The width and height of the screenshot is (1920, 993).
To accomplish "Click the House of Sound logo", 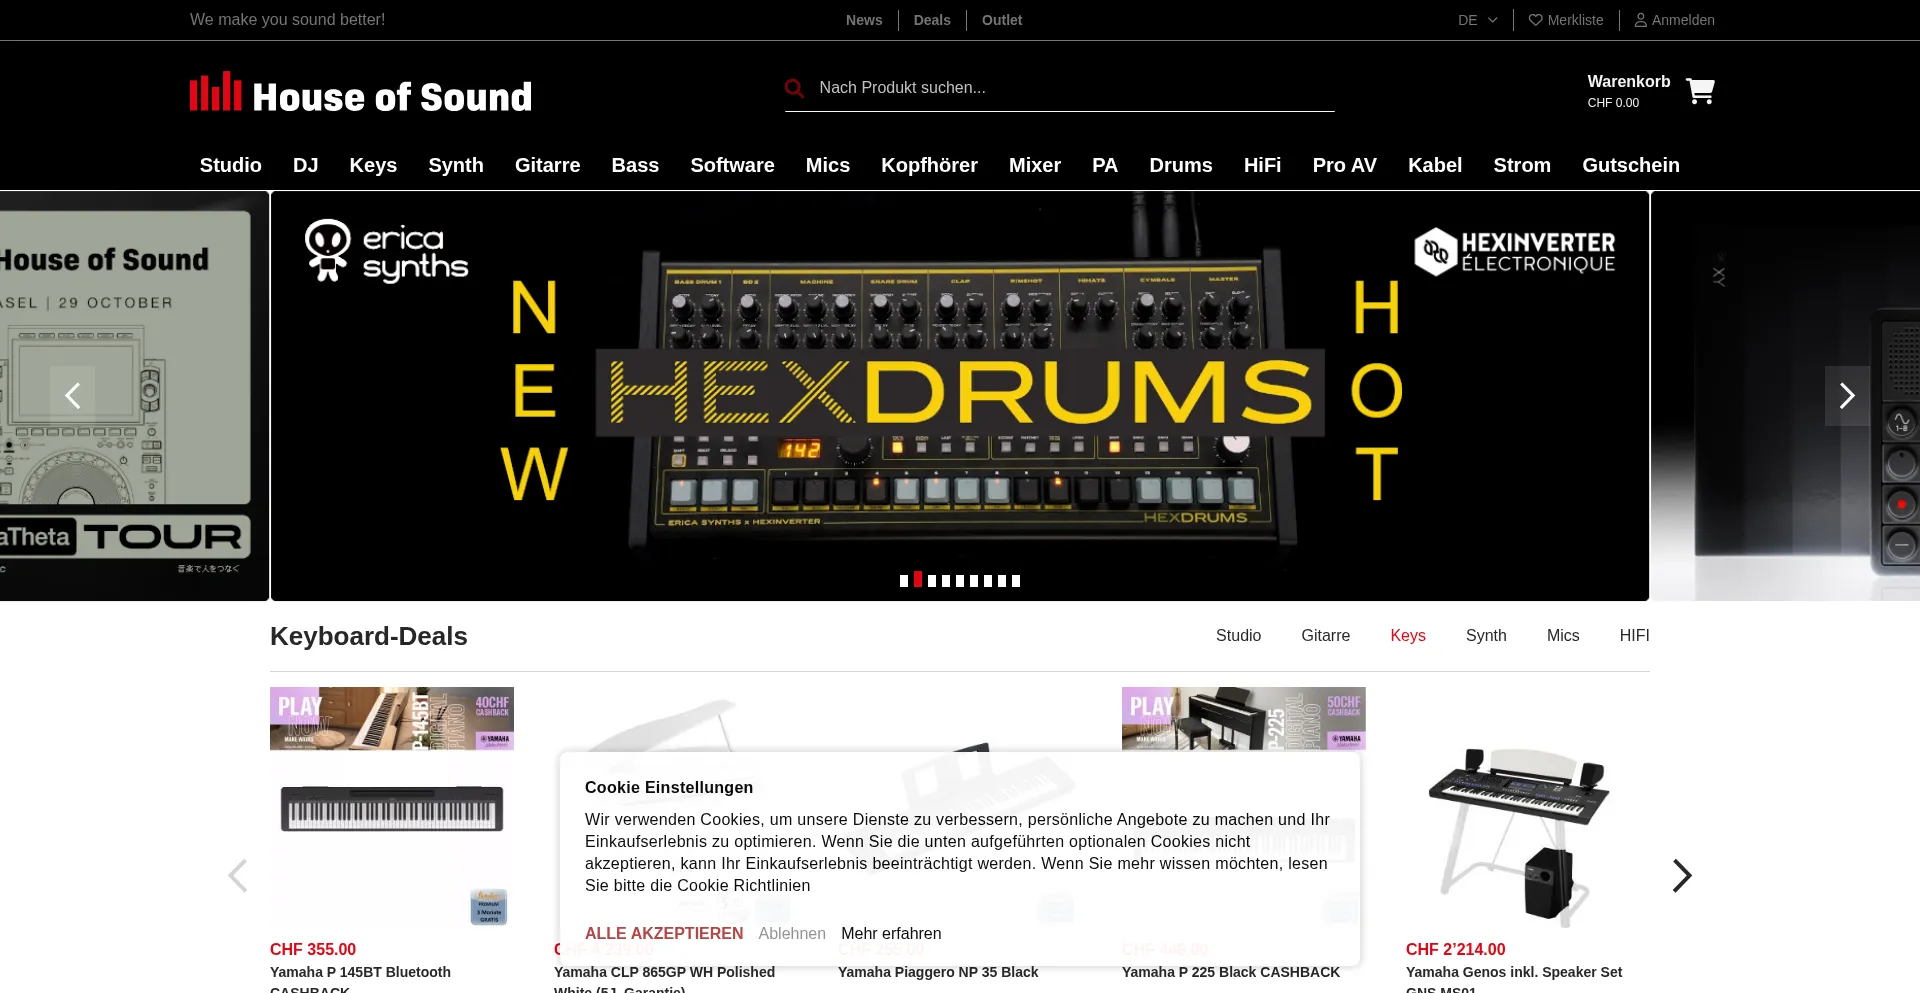I will coord(360,94).
